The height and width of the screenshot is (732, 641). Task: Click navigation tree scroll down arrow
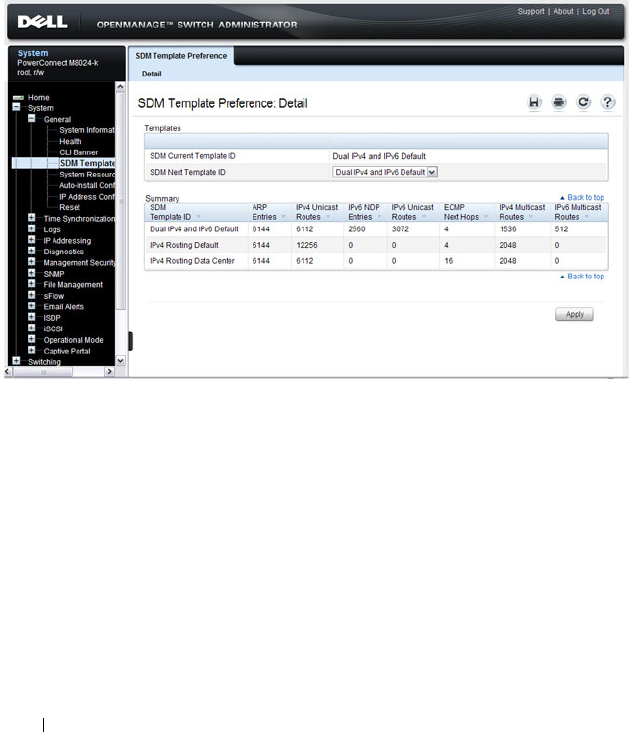click(x=120, y=361)
